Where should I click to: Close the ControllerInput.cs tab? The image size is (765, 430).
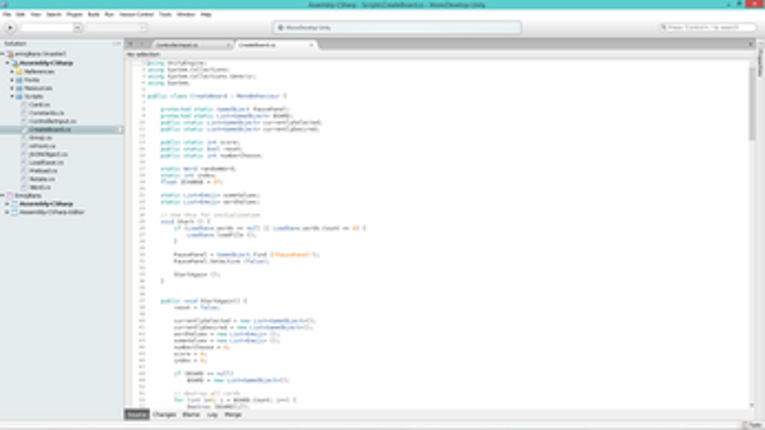pyautogui.click(x=228, y=45)
